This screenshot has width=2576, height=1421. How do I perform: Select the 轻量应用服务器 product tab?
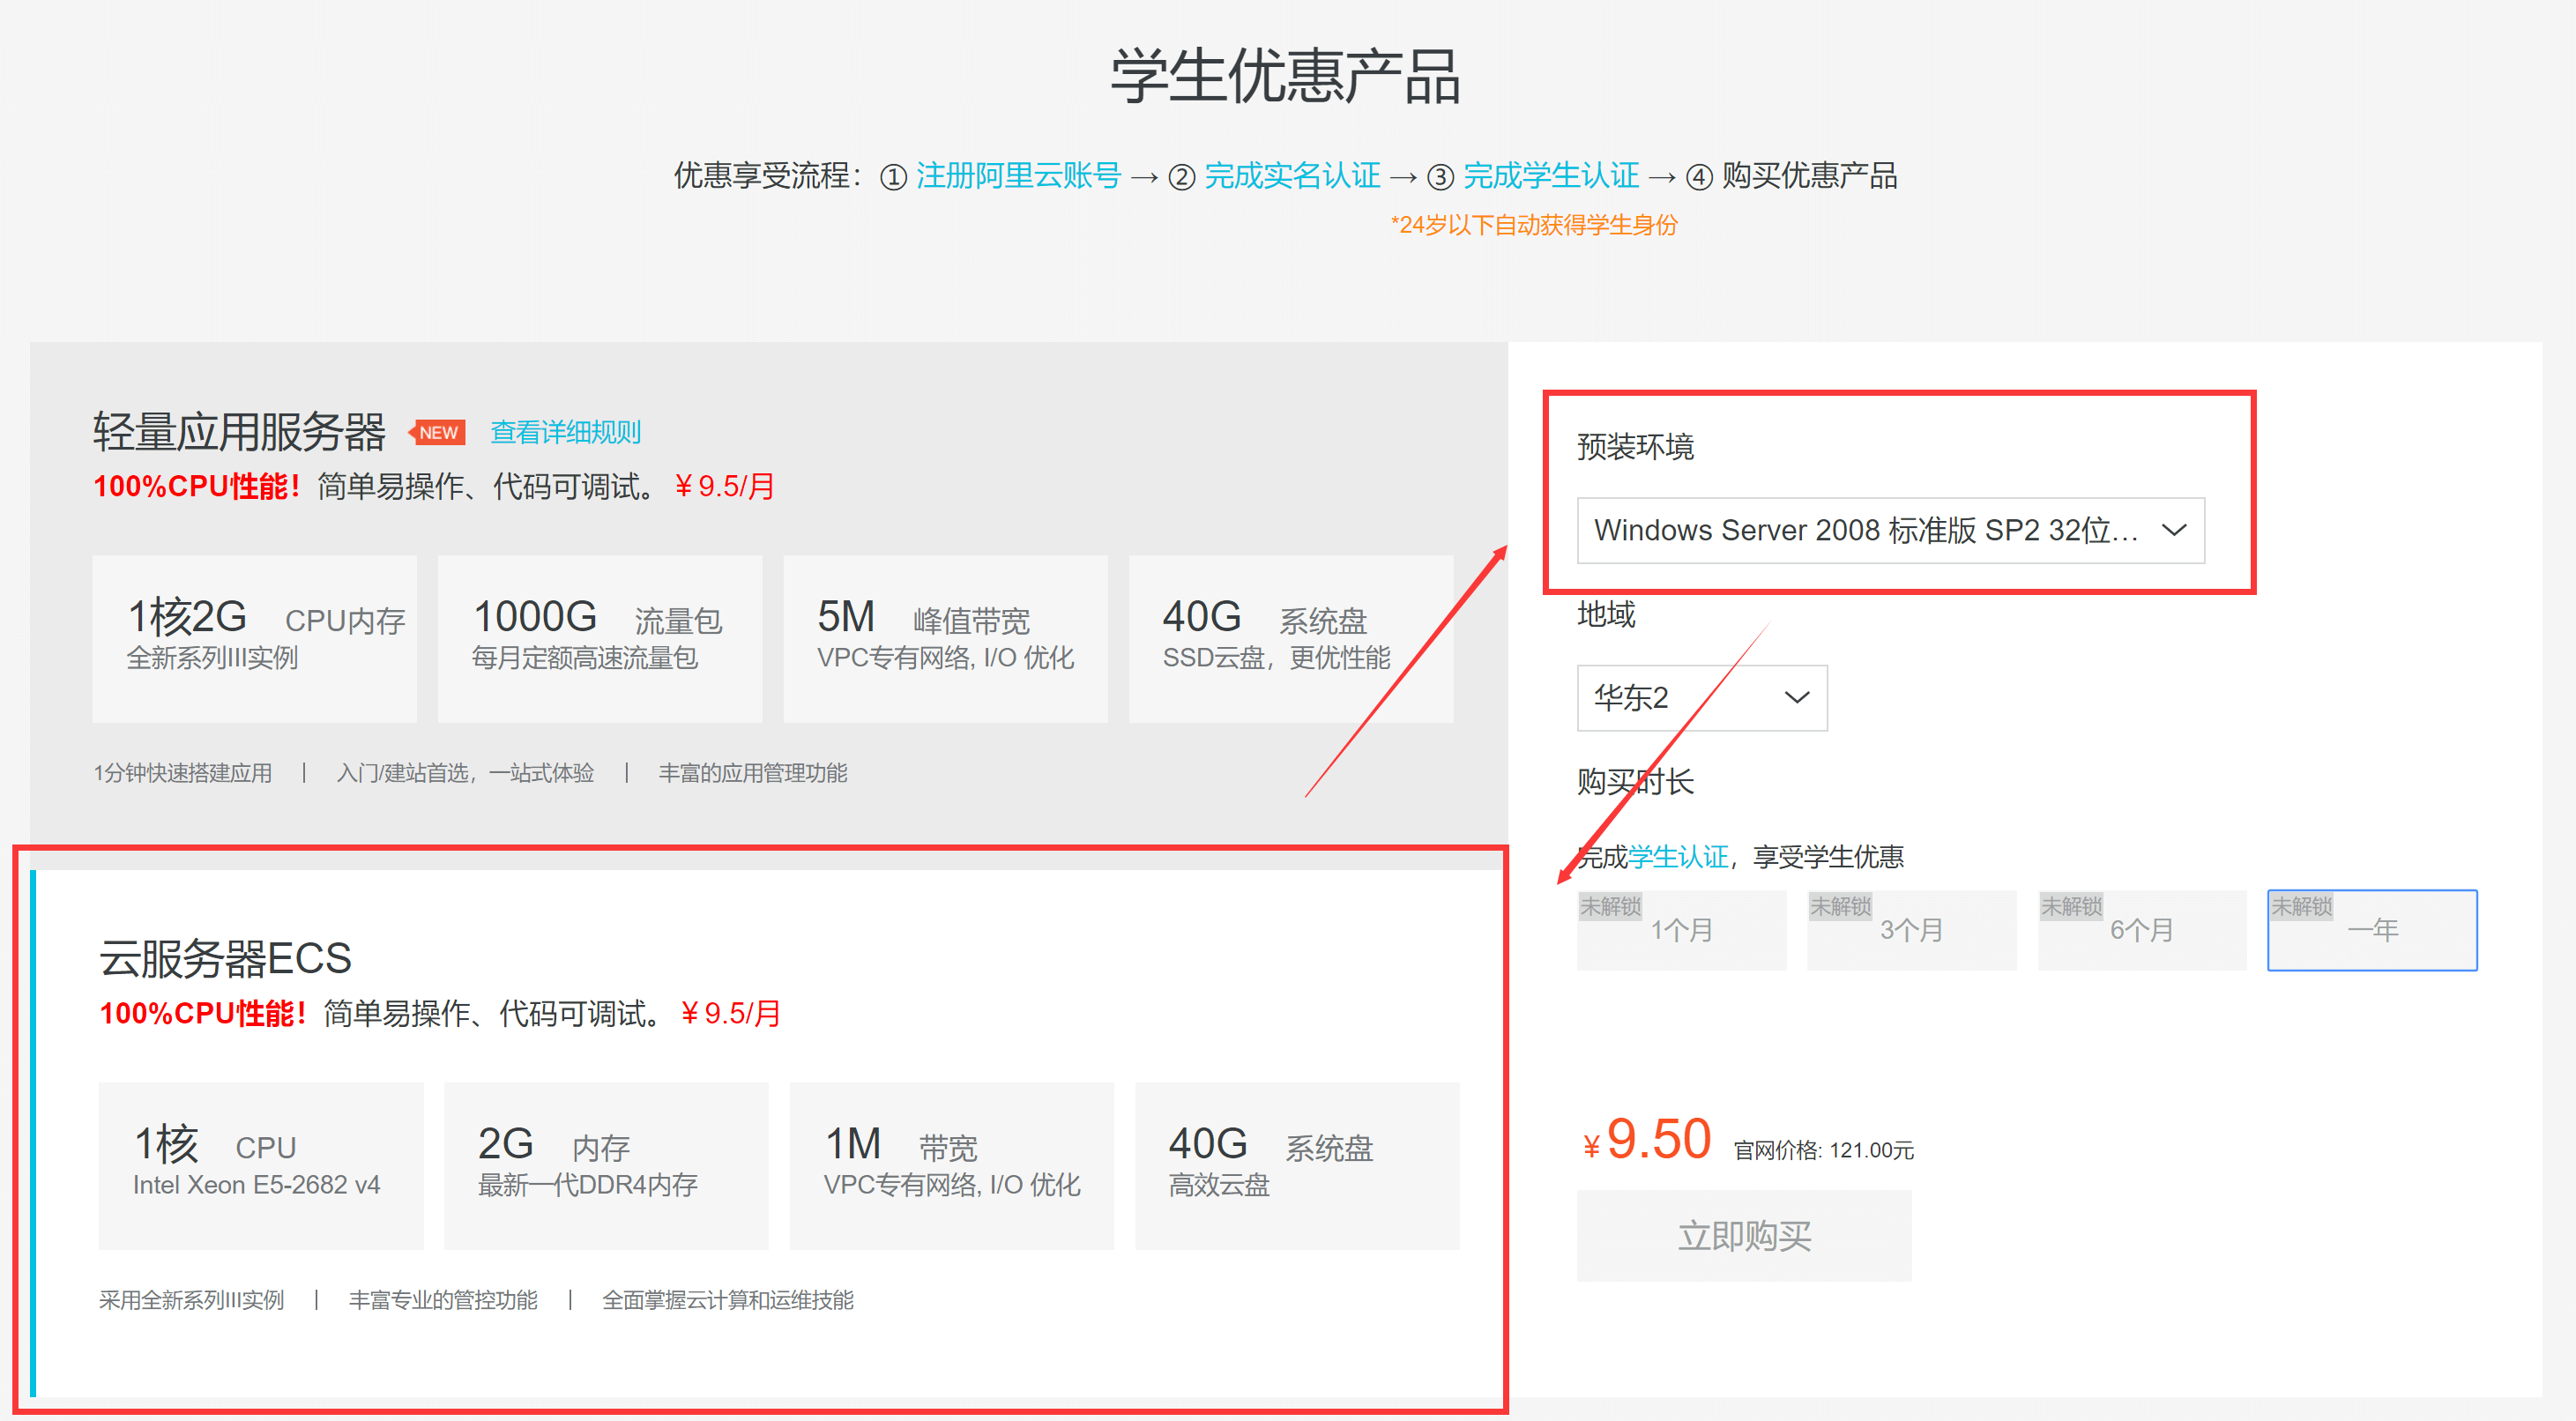(239, 432)
